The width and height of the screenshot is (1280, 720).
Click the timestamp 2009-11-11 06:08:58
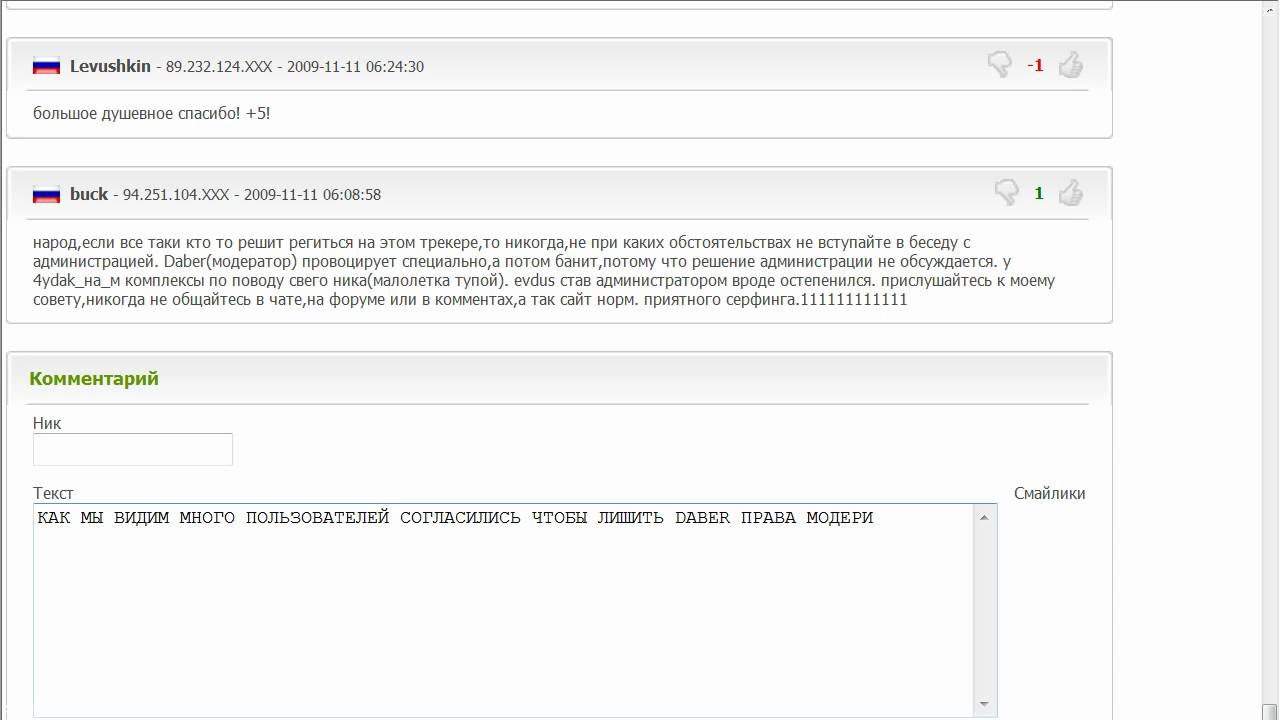point(312,195)
